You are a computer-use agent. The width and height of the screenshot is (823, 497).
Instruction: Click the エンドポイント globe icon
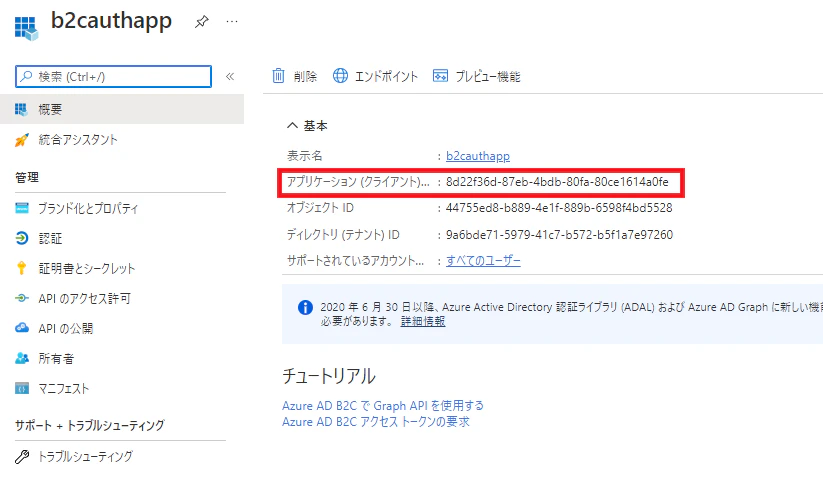pos(340,76)
